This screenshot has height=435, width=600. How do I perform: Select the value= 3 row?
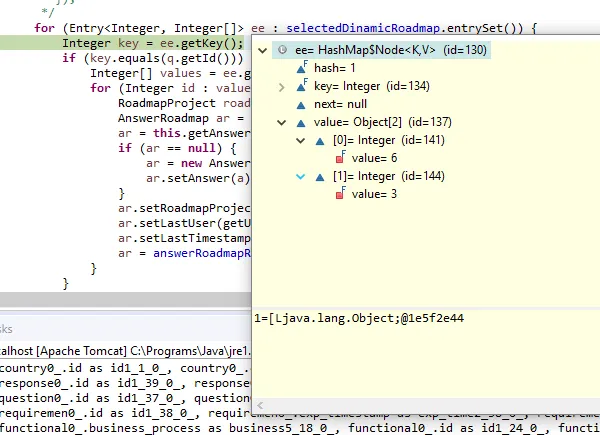tap(374, 194)
